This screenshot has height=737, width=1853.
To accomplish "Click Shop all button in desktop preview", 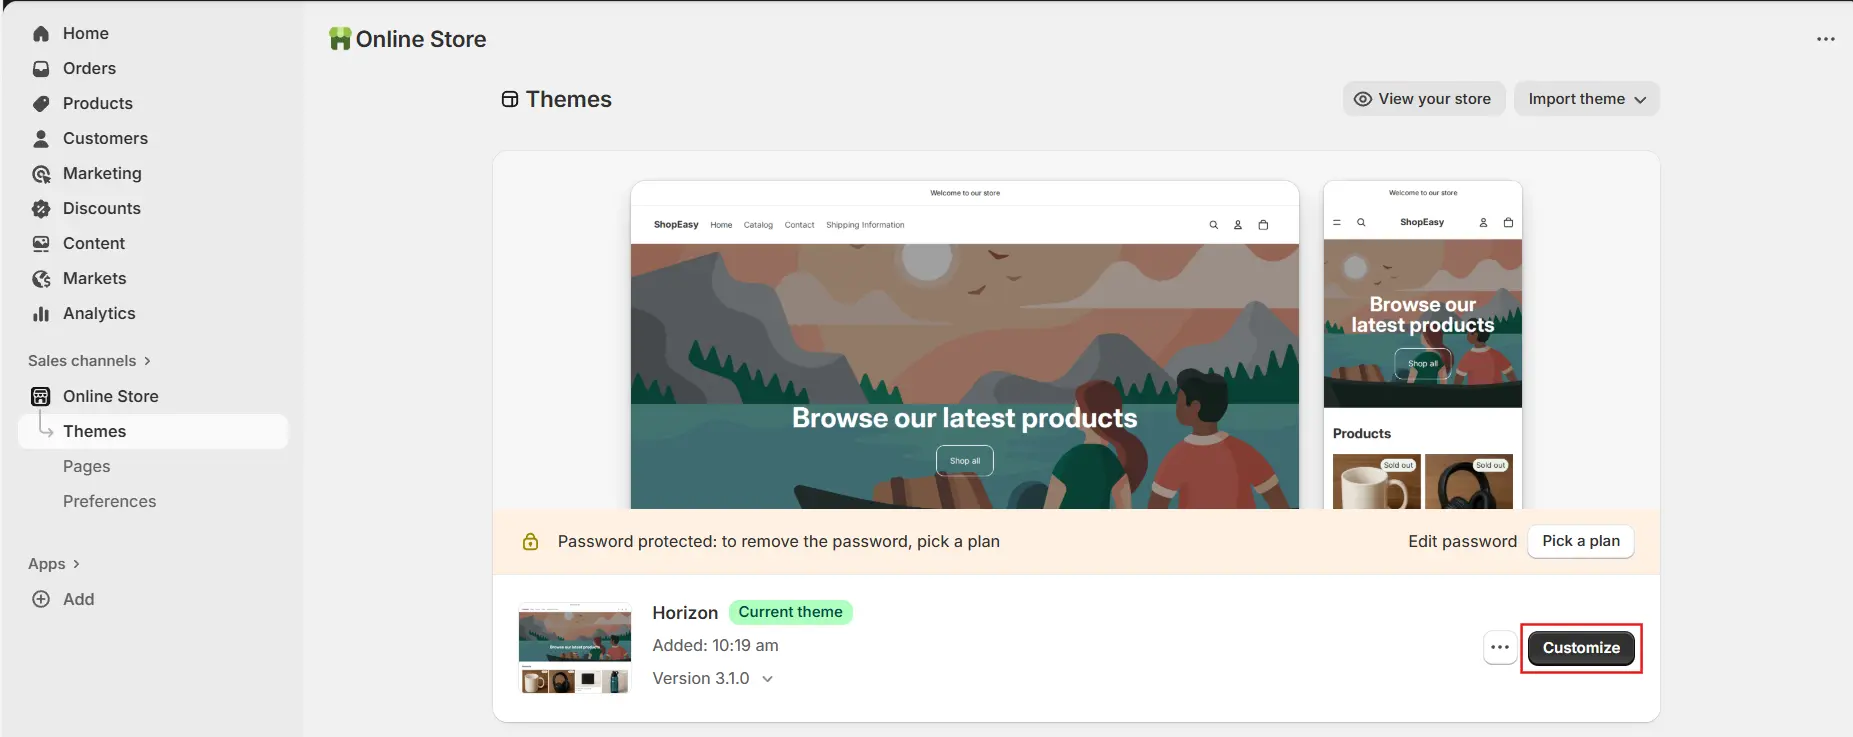I will coord(964,461).
